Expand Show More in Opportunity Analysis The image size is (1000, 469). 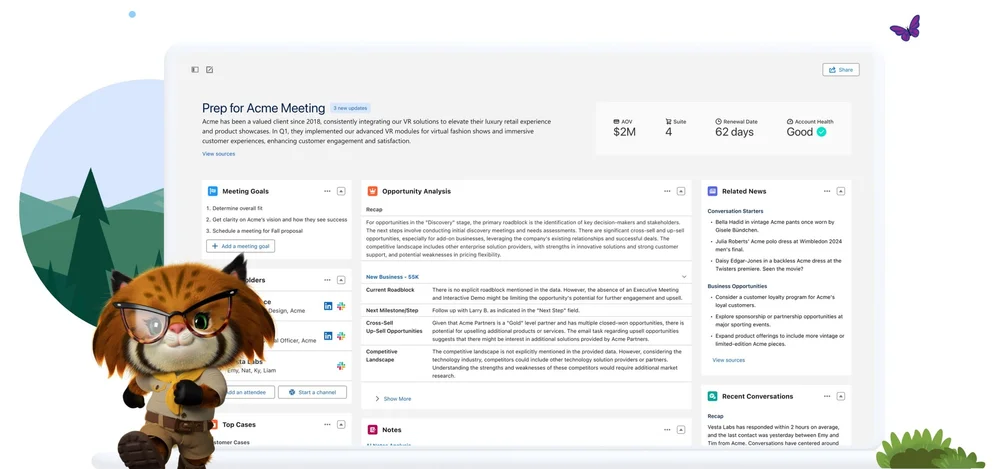(x=393, y=399)
